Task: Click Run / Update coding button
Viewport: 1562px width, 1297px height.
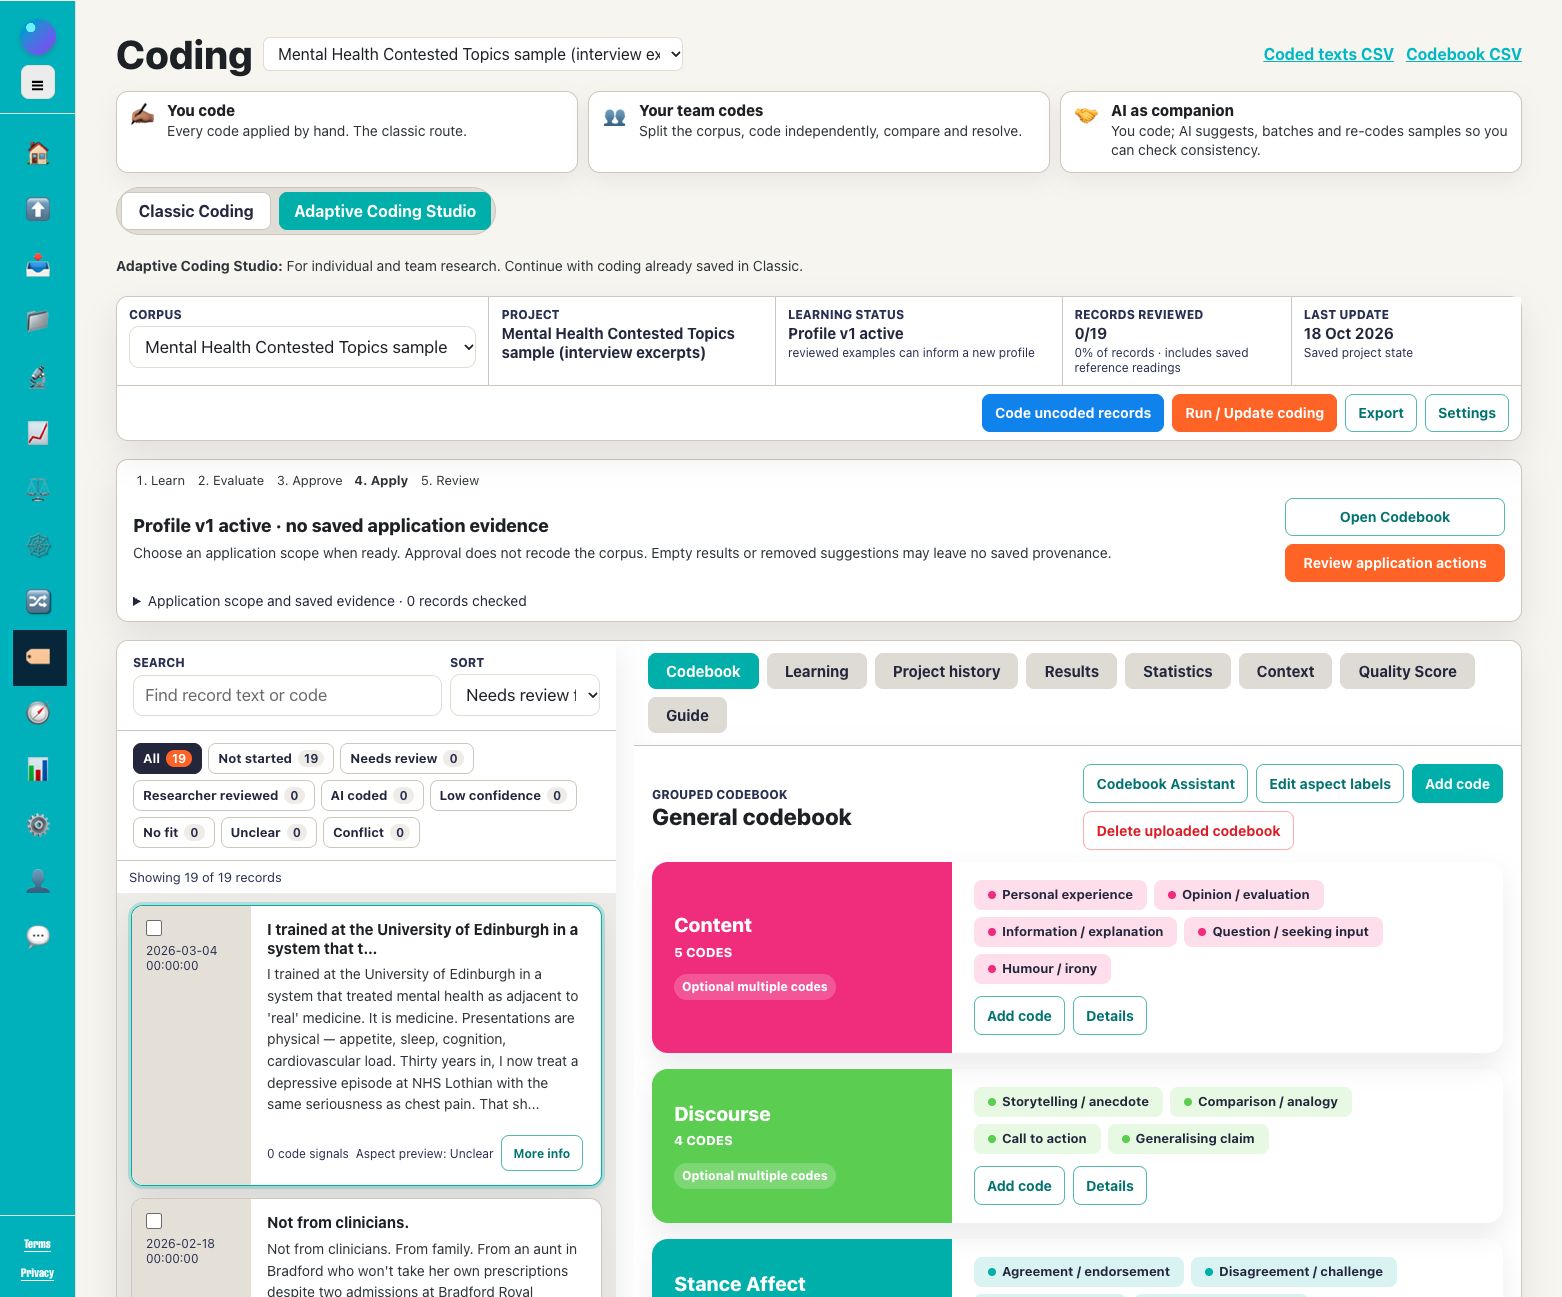Action: (x=1254, y=413)
